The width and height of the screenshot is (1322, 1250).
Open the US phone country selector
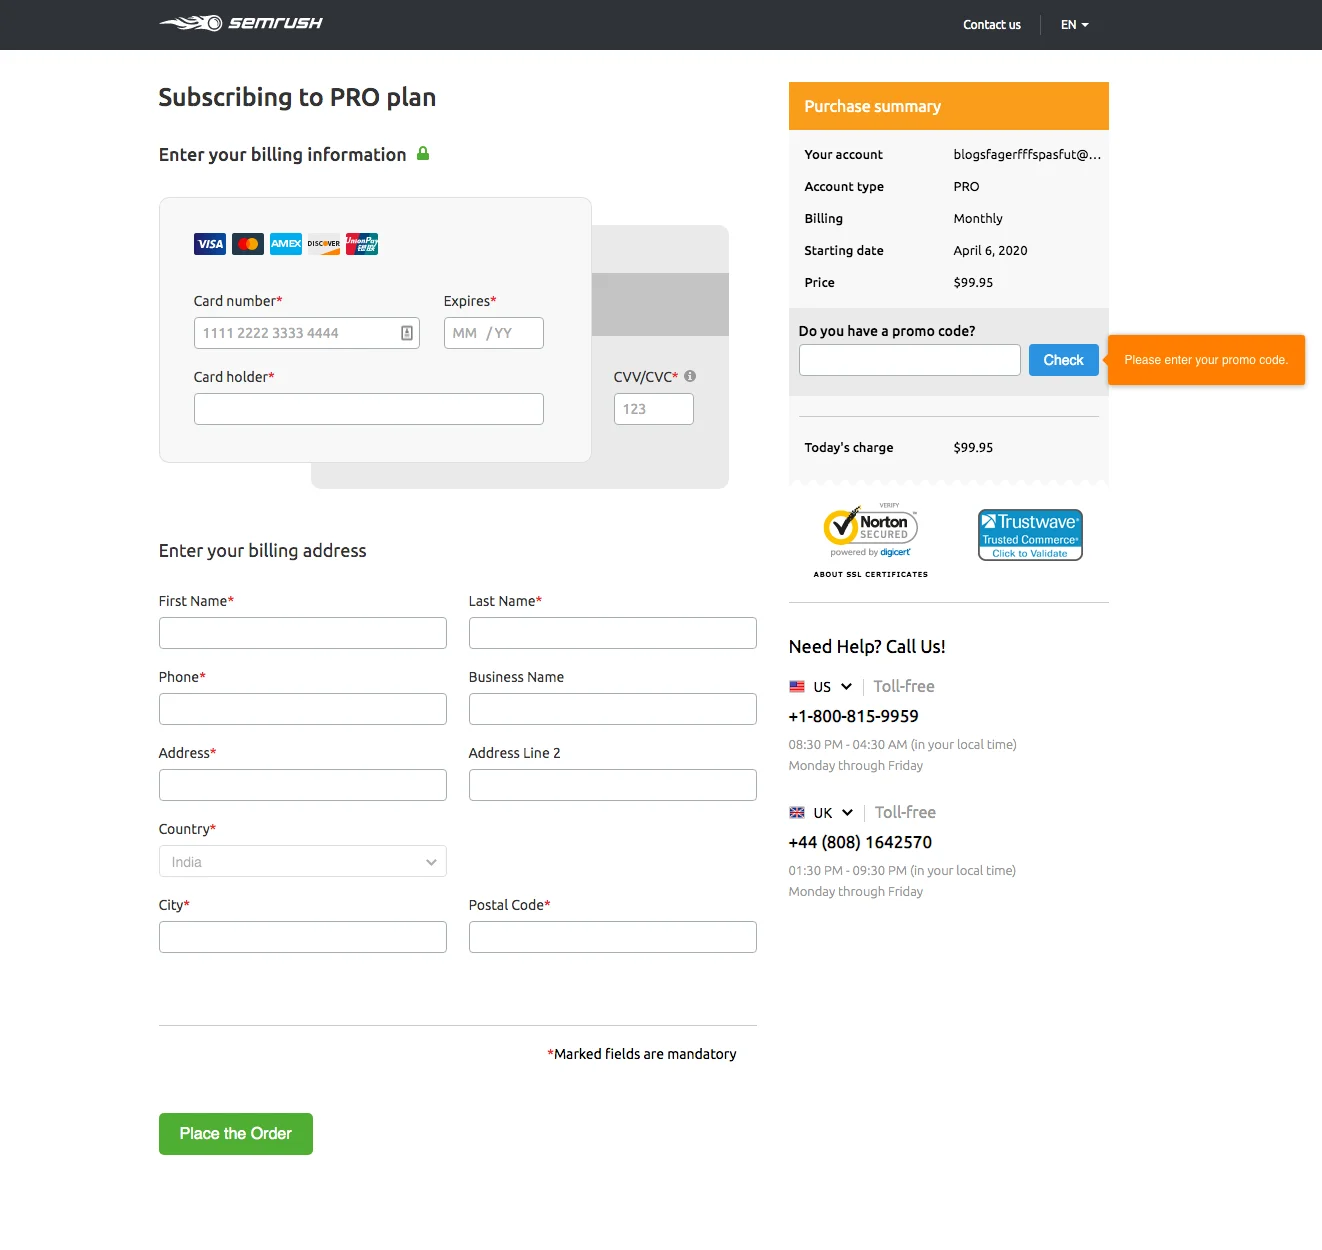(x=821, y=687)
